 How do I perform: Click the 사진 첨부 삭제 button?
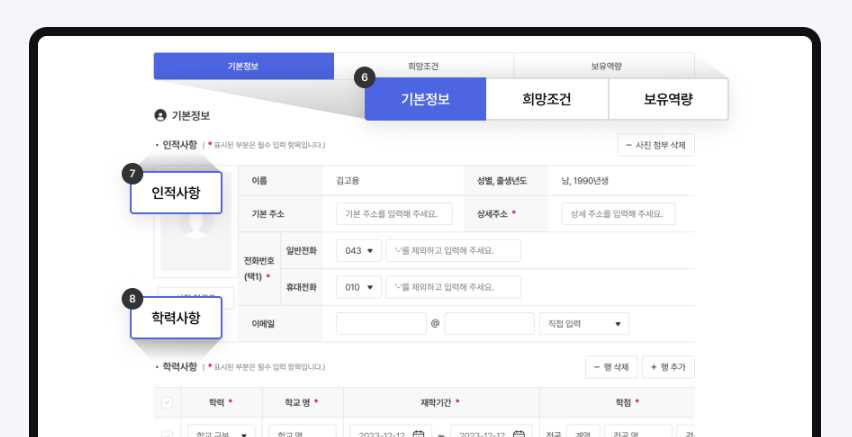(x=656, y=145)
